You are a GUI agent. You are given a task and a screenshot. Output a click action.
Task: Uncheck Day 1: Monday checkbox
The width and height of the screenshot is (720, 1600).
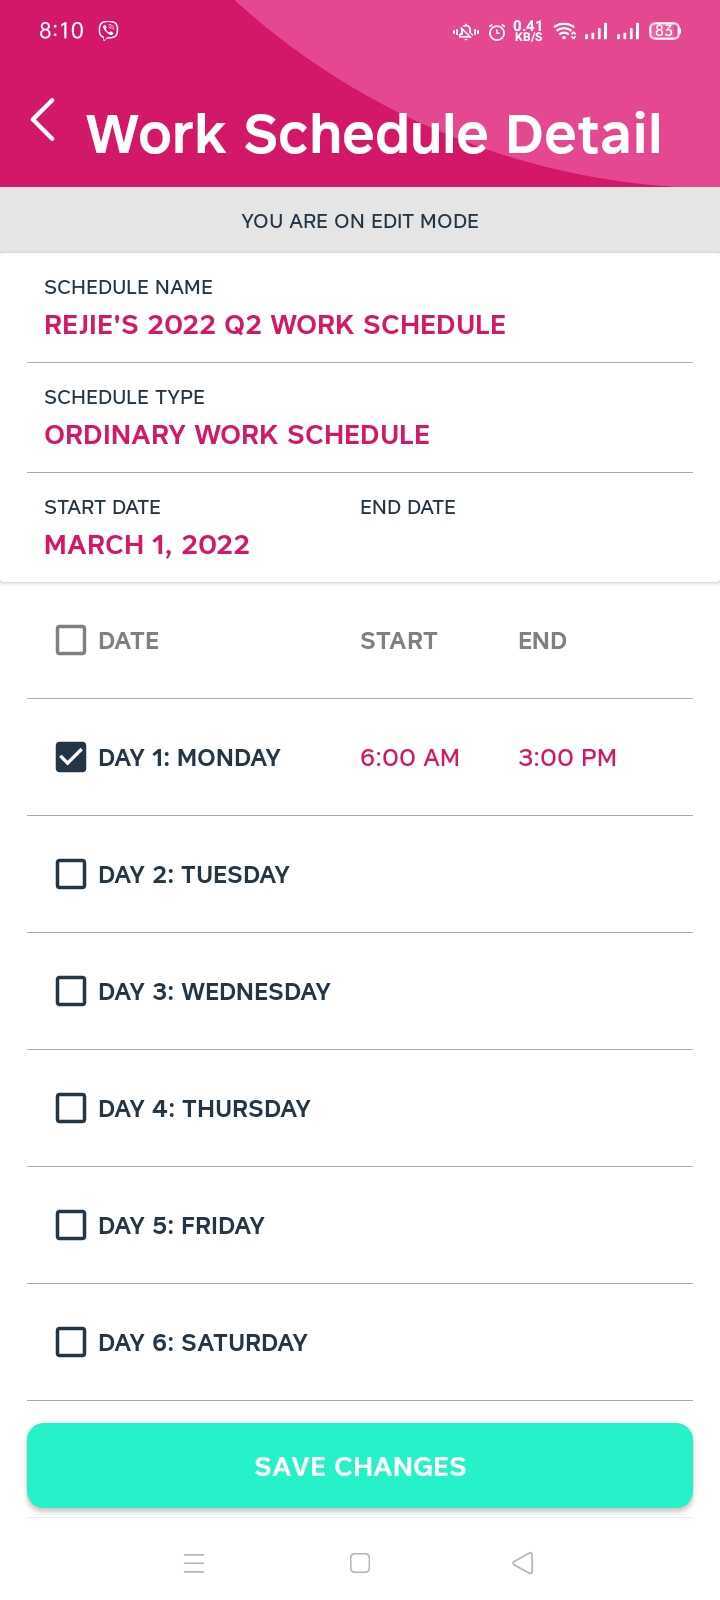click(71, 757)
